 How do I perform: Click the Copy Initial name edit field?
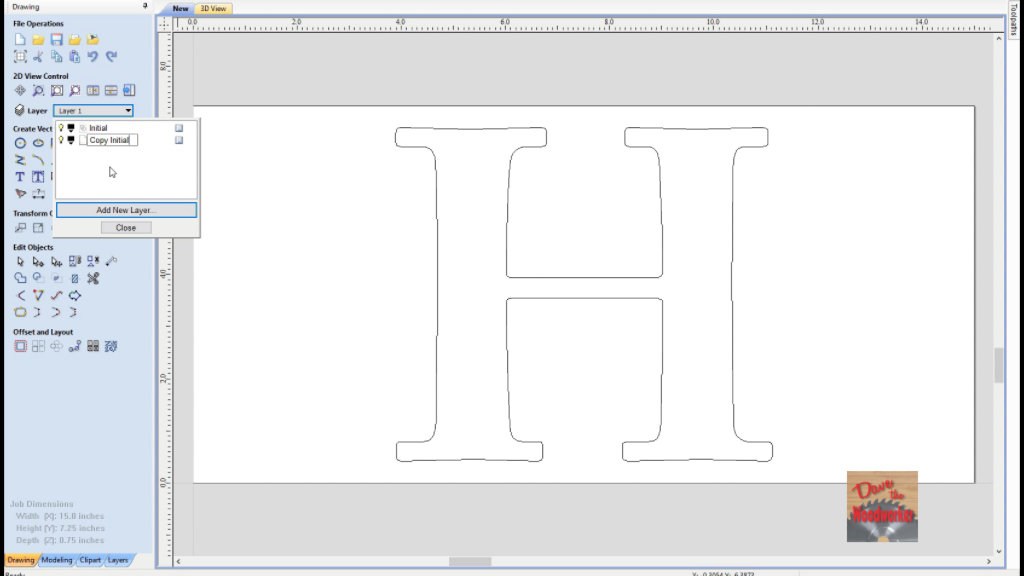tap(112, 140)
